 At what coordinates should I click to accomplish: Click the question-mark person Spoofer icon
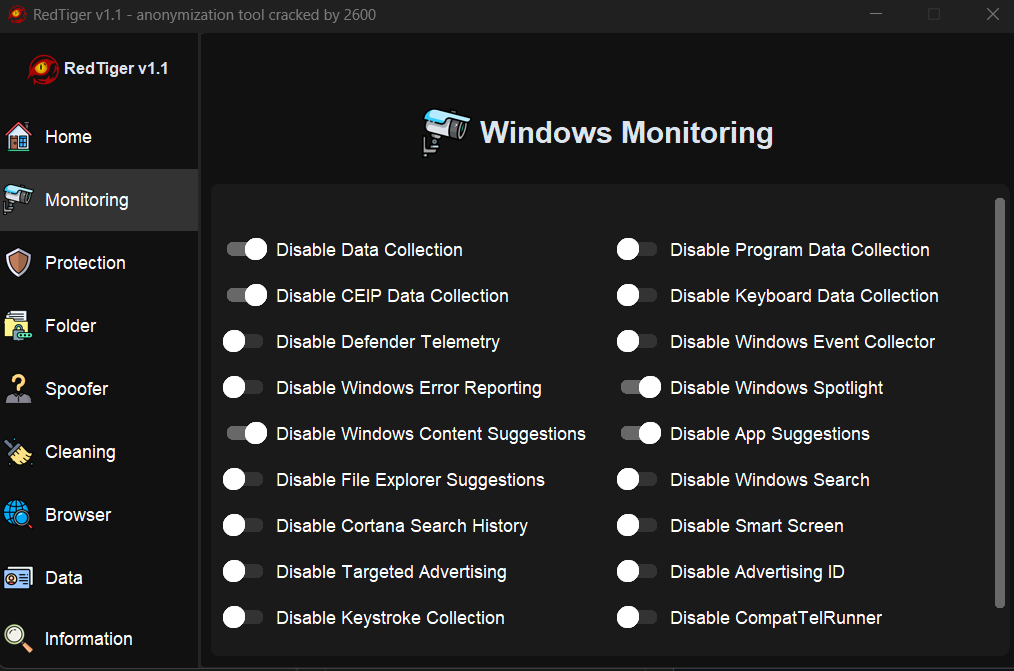[x=18, y=389]
